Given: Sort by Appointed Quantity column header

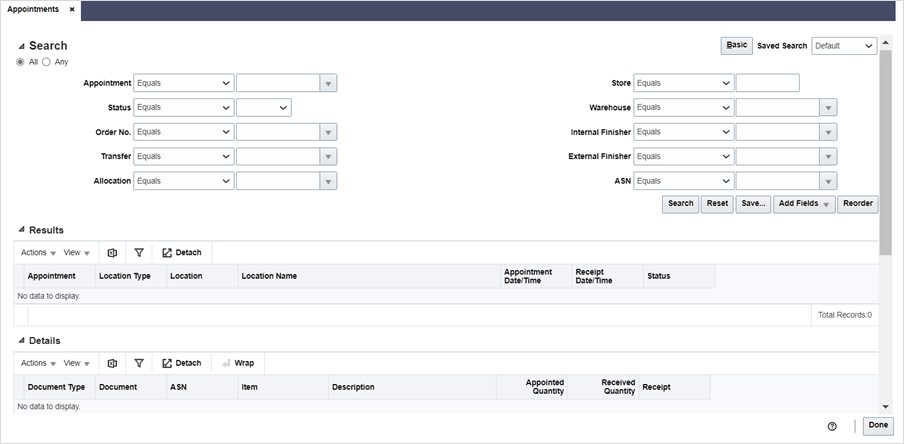Looking at the screenshot, I should (x=532, y=387).
